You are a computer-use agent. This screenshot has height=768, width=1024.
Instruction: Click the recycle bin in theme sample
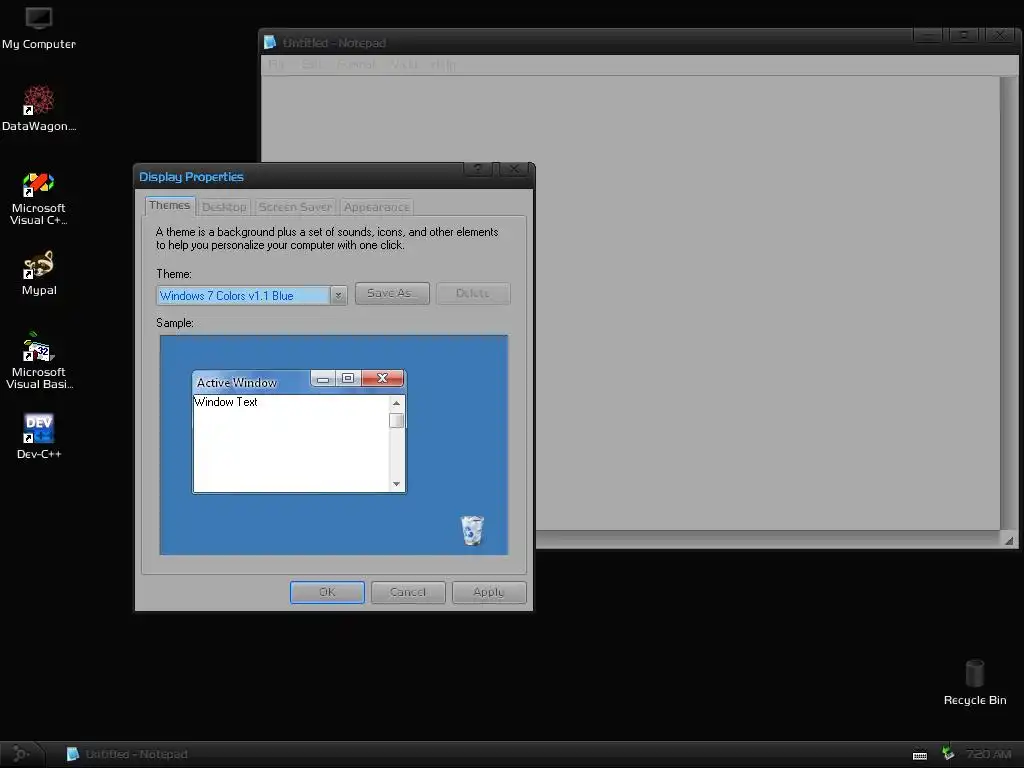[x=472, y=530]
